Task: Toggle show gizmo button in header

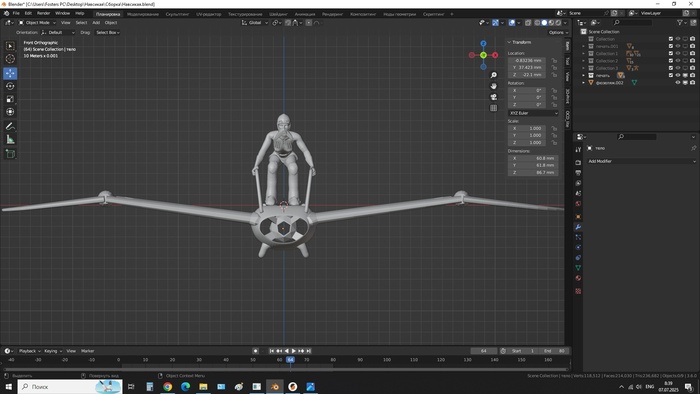Action: 496,23
